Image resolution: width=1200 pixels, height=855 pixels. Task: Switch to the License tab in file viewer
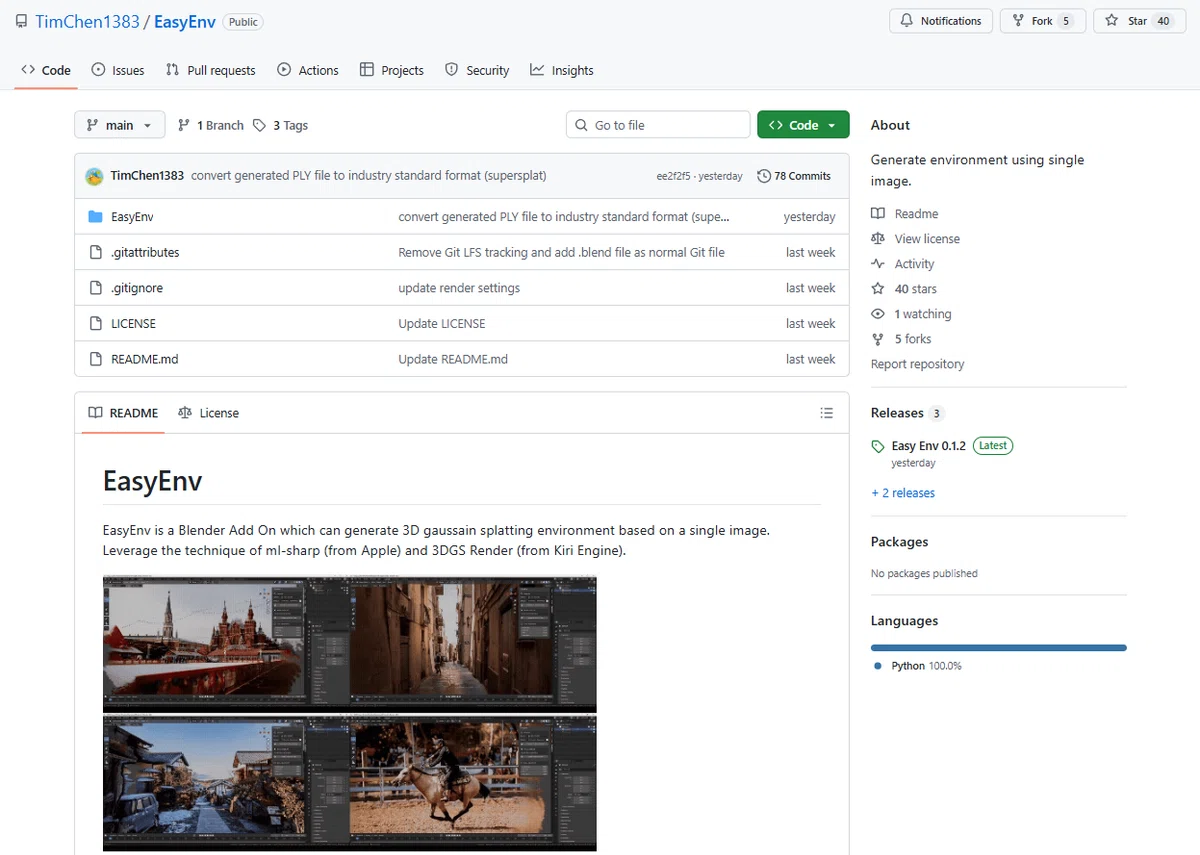(x=208, y=413)
